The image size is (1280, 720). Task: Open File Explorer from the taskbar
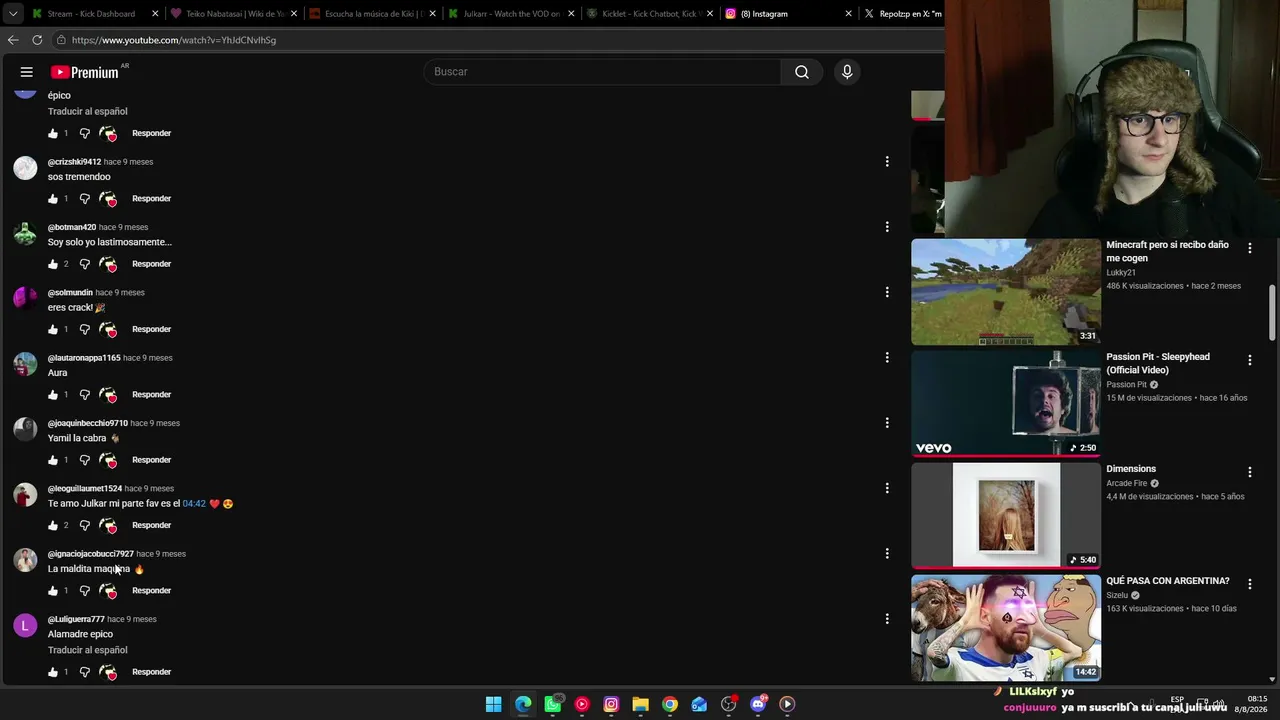(641, 704)
